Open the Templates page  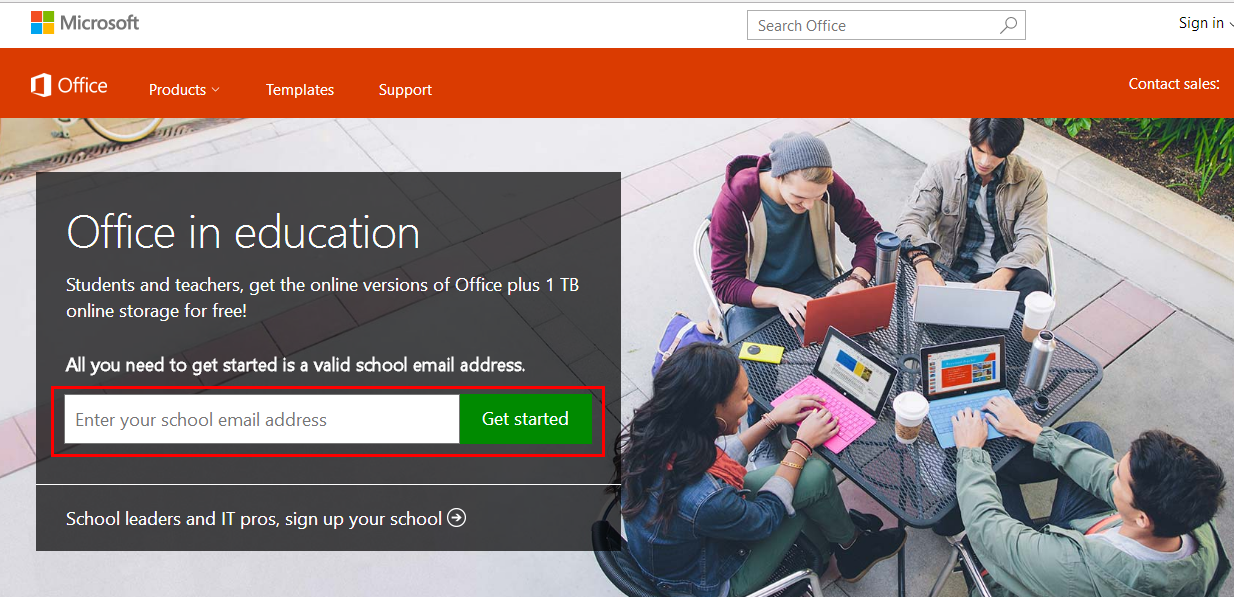tap(300, 89)
